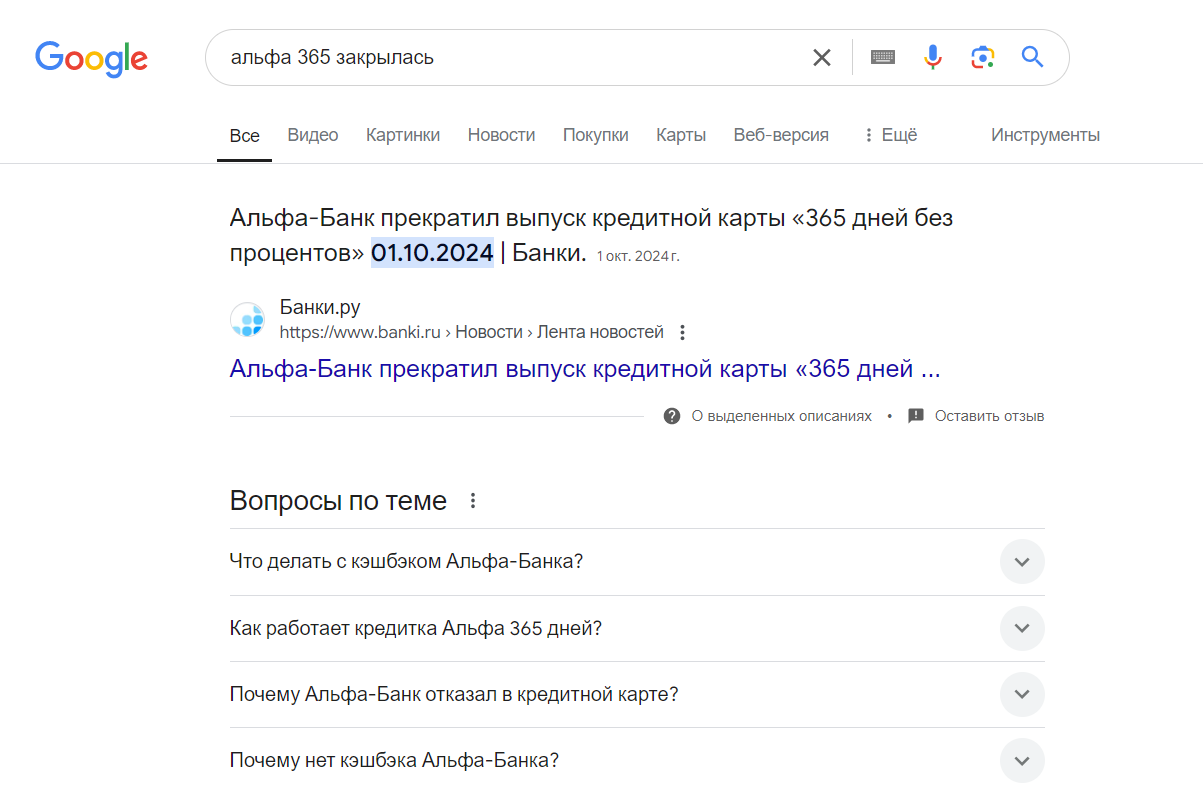This screenshot has width=1203, height=792.
Task: Switch to the Новости tab
Action: click(501, 135)
